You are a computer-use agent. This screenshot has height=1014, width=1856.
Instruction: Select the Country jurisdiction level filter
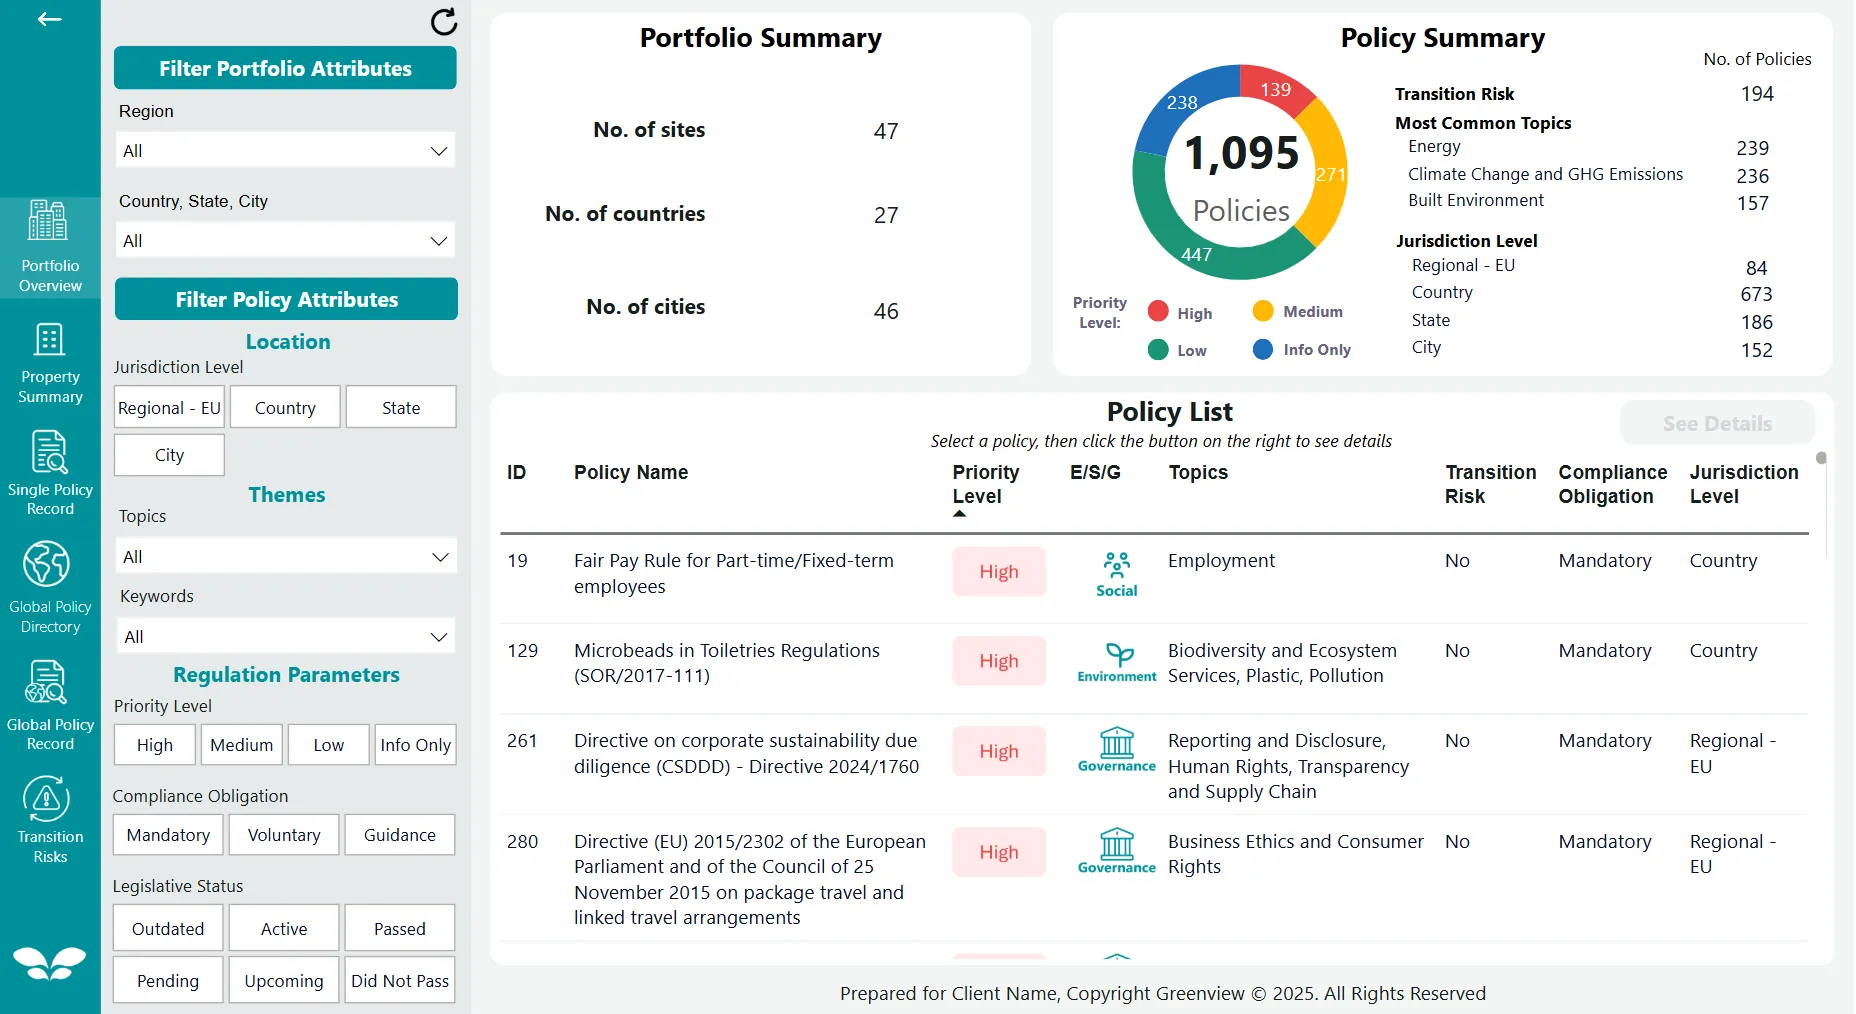(284, 407)
